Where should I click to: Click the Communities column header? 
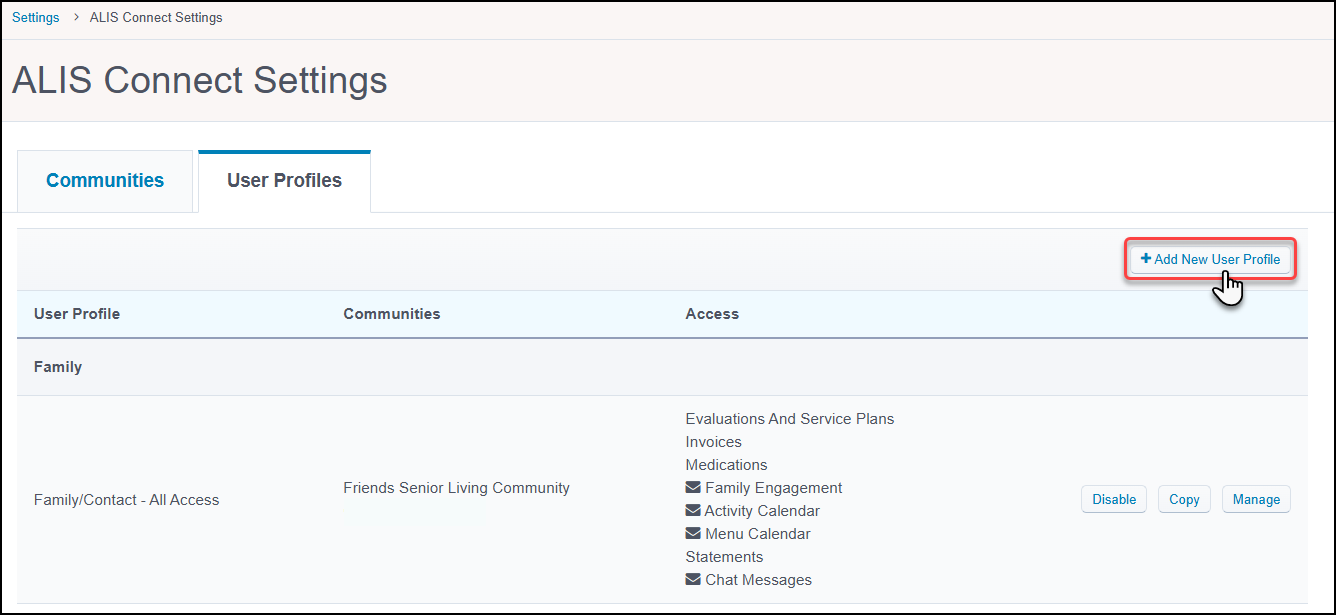pos(391,313)
